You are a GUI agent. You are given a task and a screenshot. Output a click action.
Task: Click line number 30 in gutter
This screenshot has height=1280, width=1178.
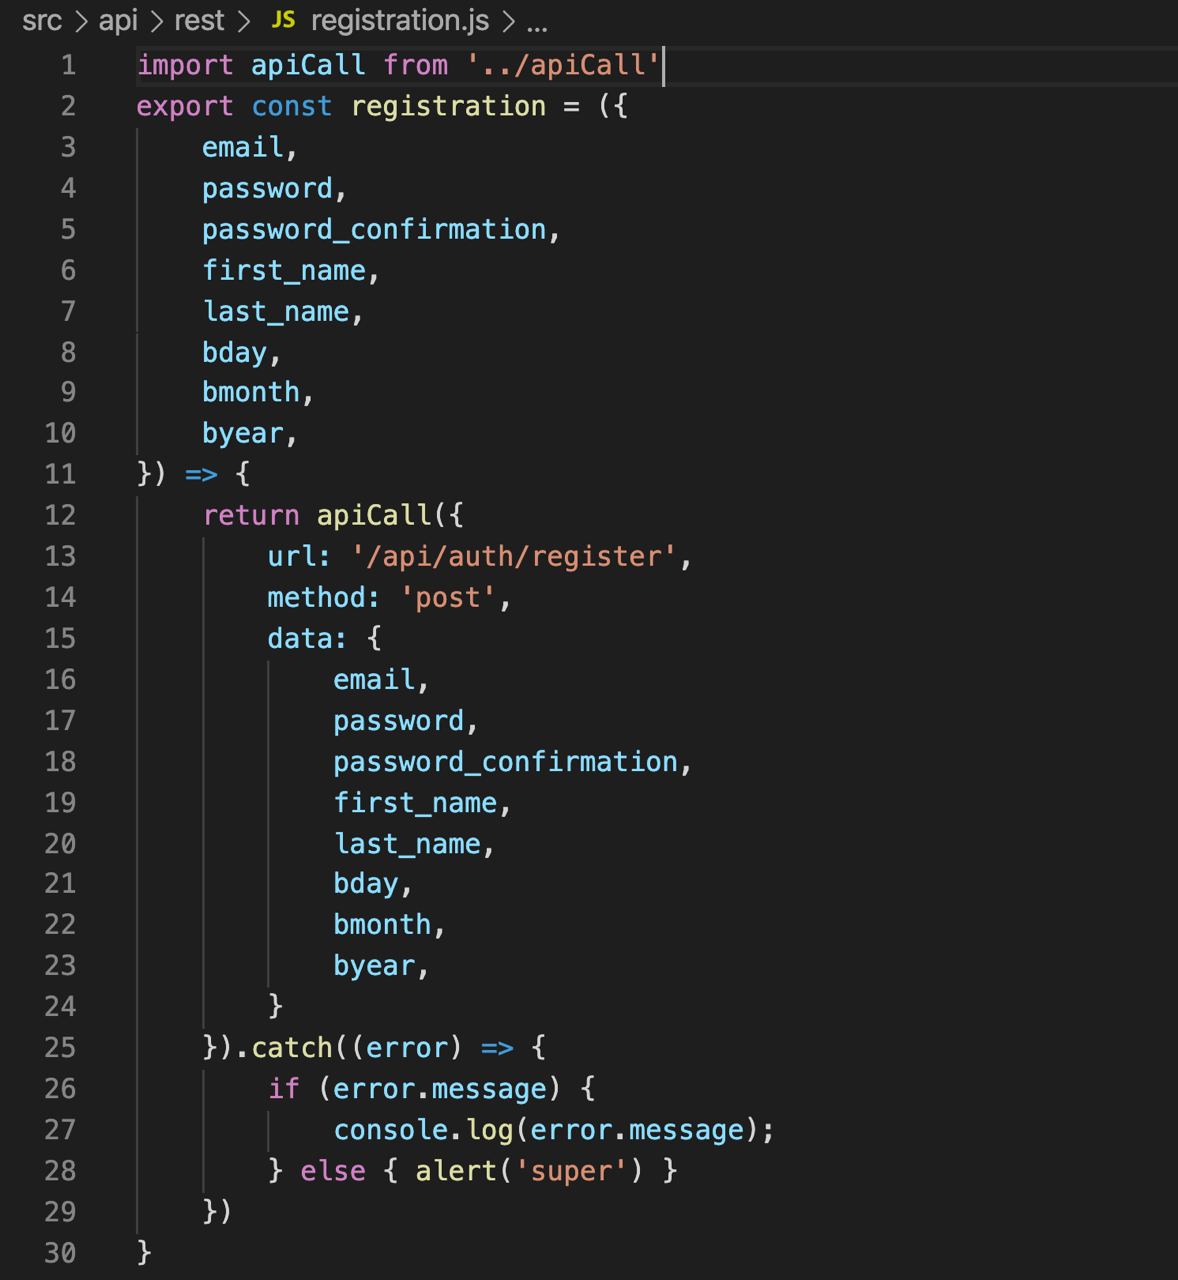point(60,1253)
